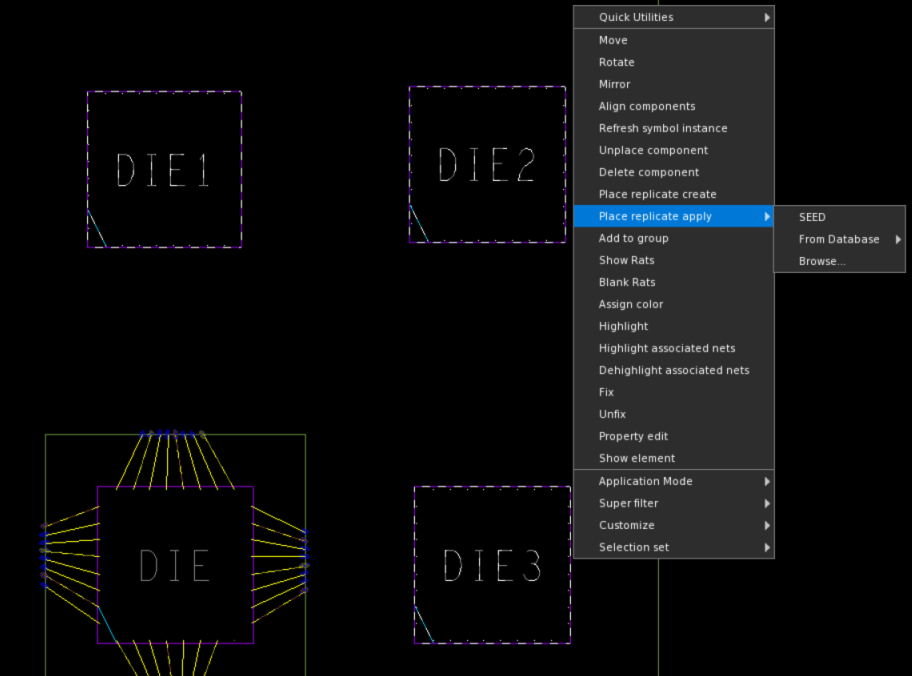Click the DIE3 component on canvas
This screenshot has width=912, height=676.
pos(492,565)
